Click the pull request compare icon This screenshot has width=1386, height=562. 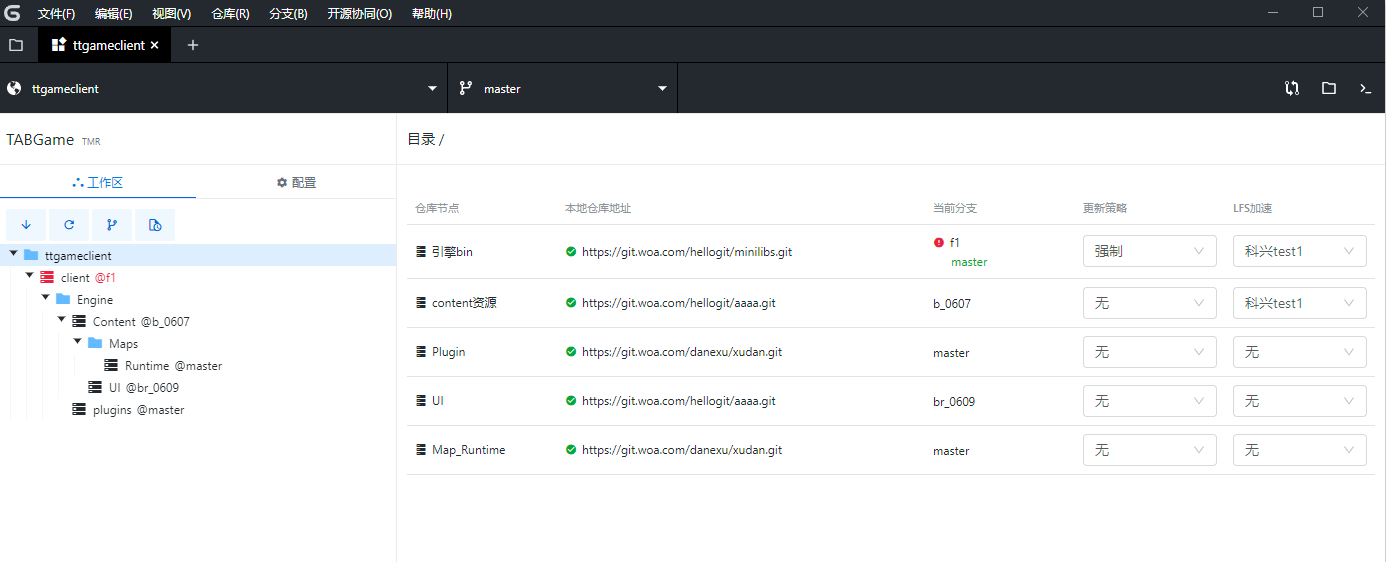tap(1292, 88)
